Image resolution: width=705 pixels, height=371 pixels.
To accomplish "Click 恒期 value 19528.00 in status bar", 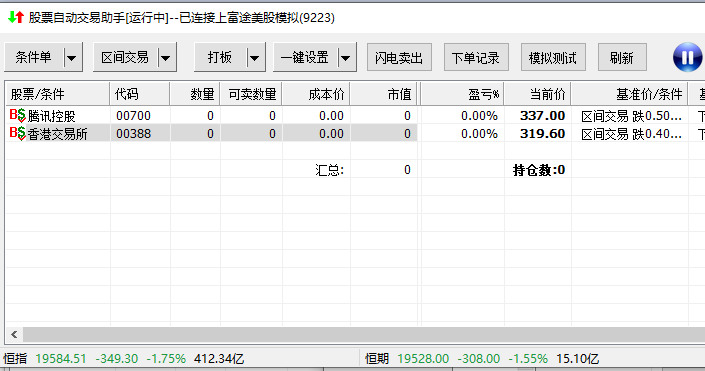I will tap(423, 358).
